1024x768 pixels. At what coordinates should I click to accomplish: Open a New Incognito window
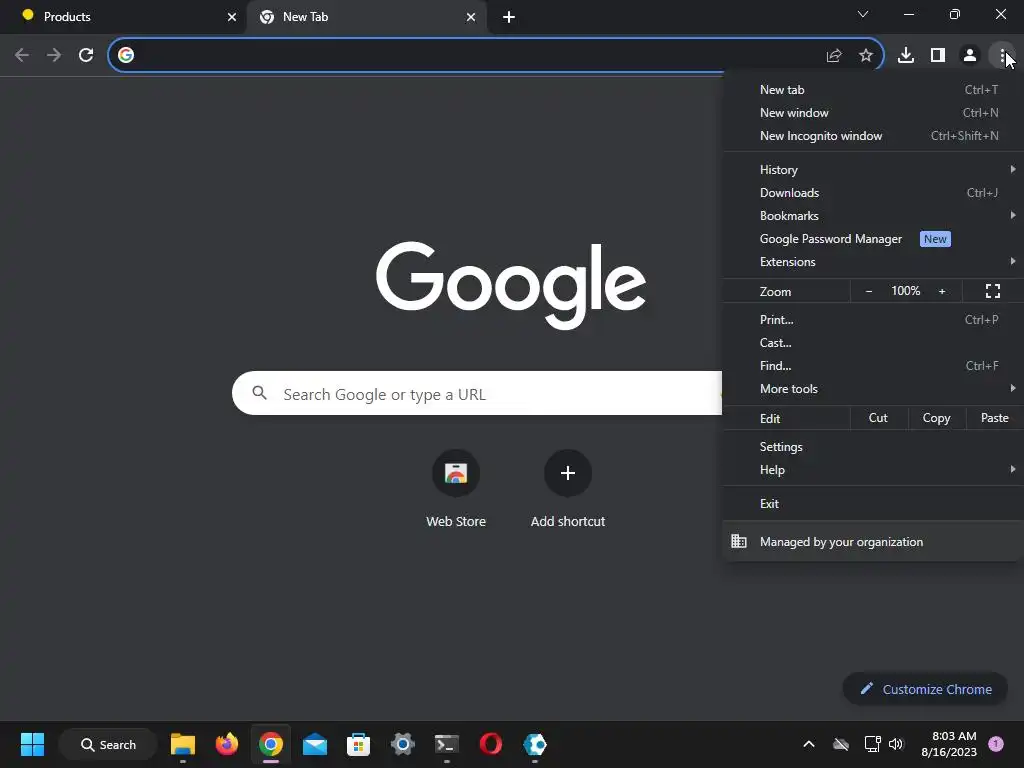873,136
